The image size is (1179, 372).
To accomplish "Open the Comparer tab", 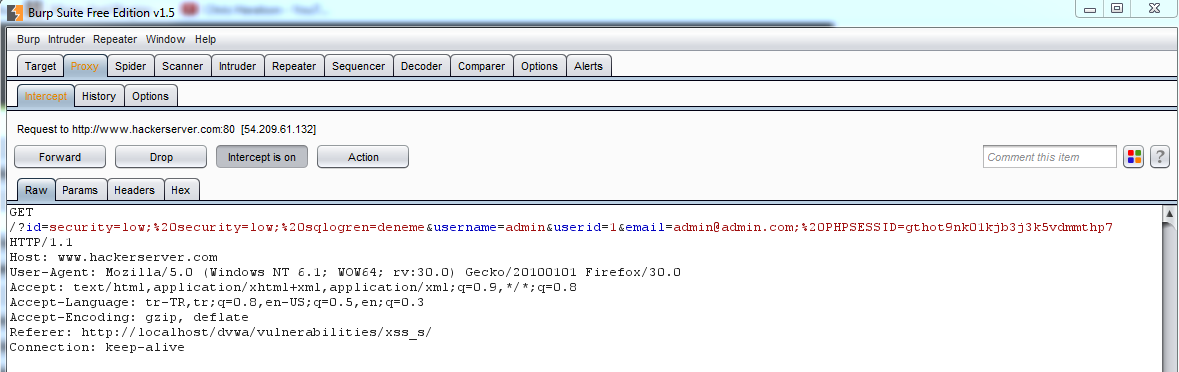I will coord(481,66).
